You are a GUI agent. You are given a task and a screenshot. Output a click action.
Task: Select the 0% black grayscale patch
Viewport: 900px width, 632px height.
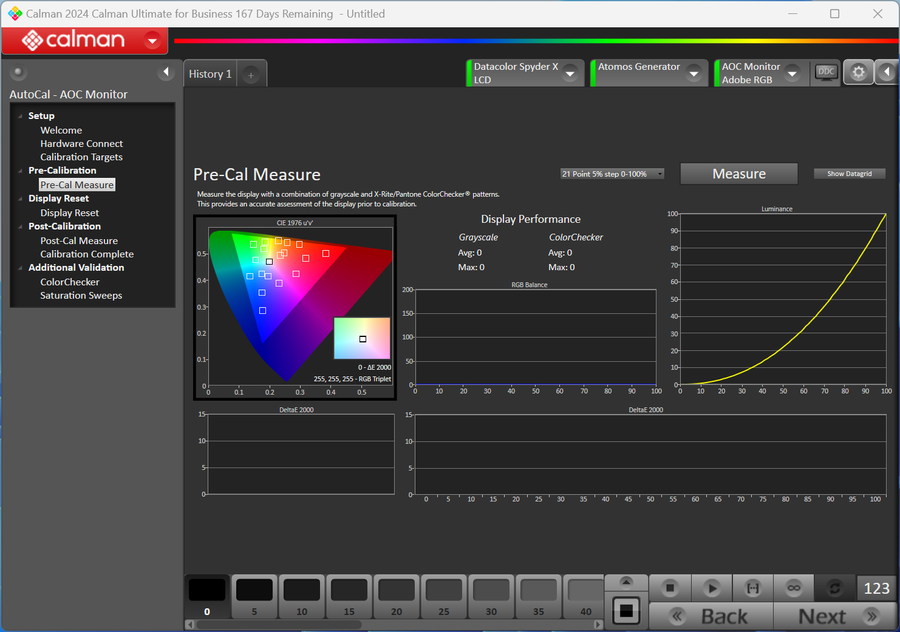pos(207,596)
